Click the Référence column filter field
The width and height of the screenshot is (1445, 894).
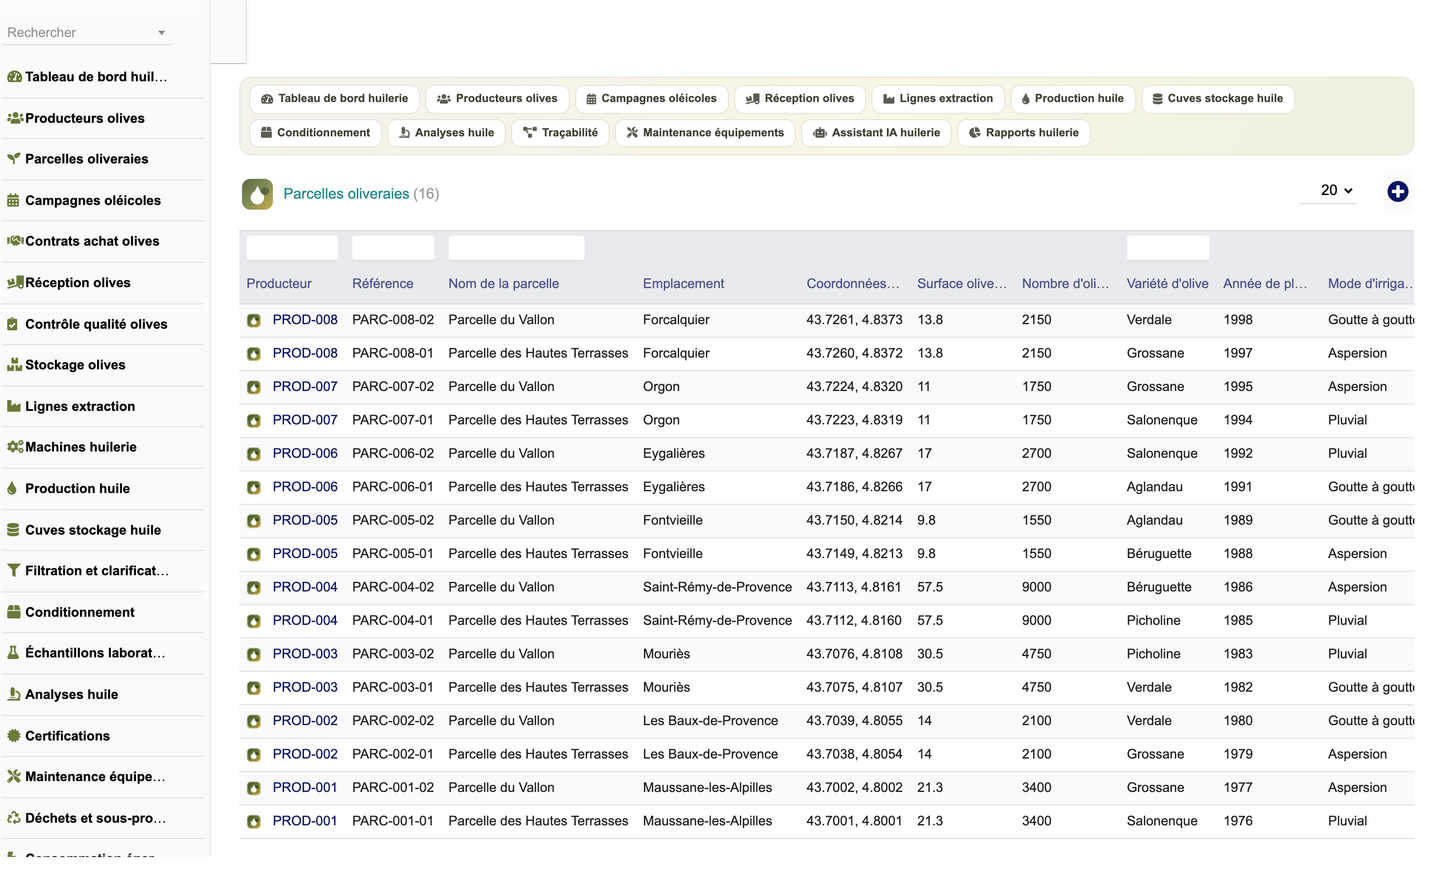[x=393, y=248]
